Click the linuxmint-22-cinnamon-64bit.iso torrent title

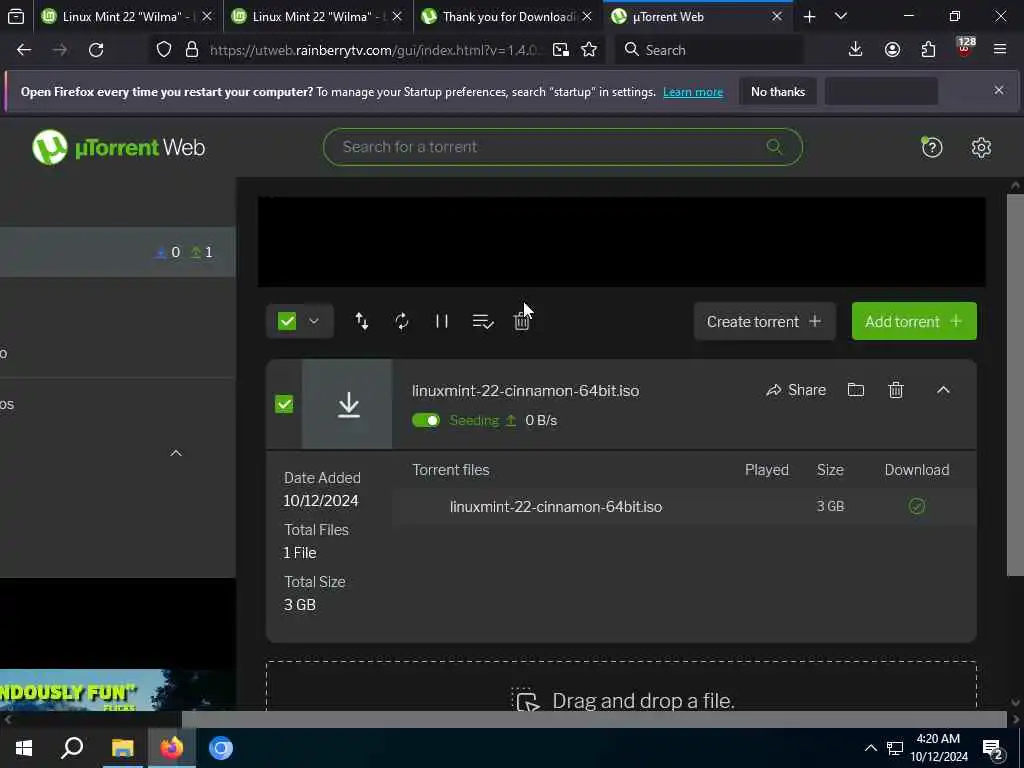tap(526, 391)
